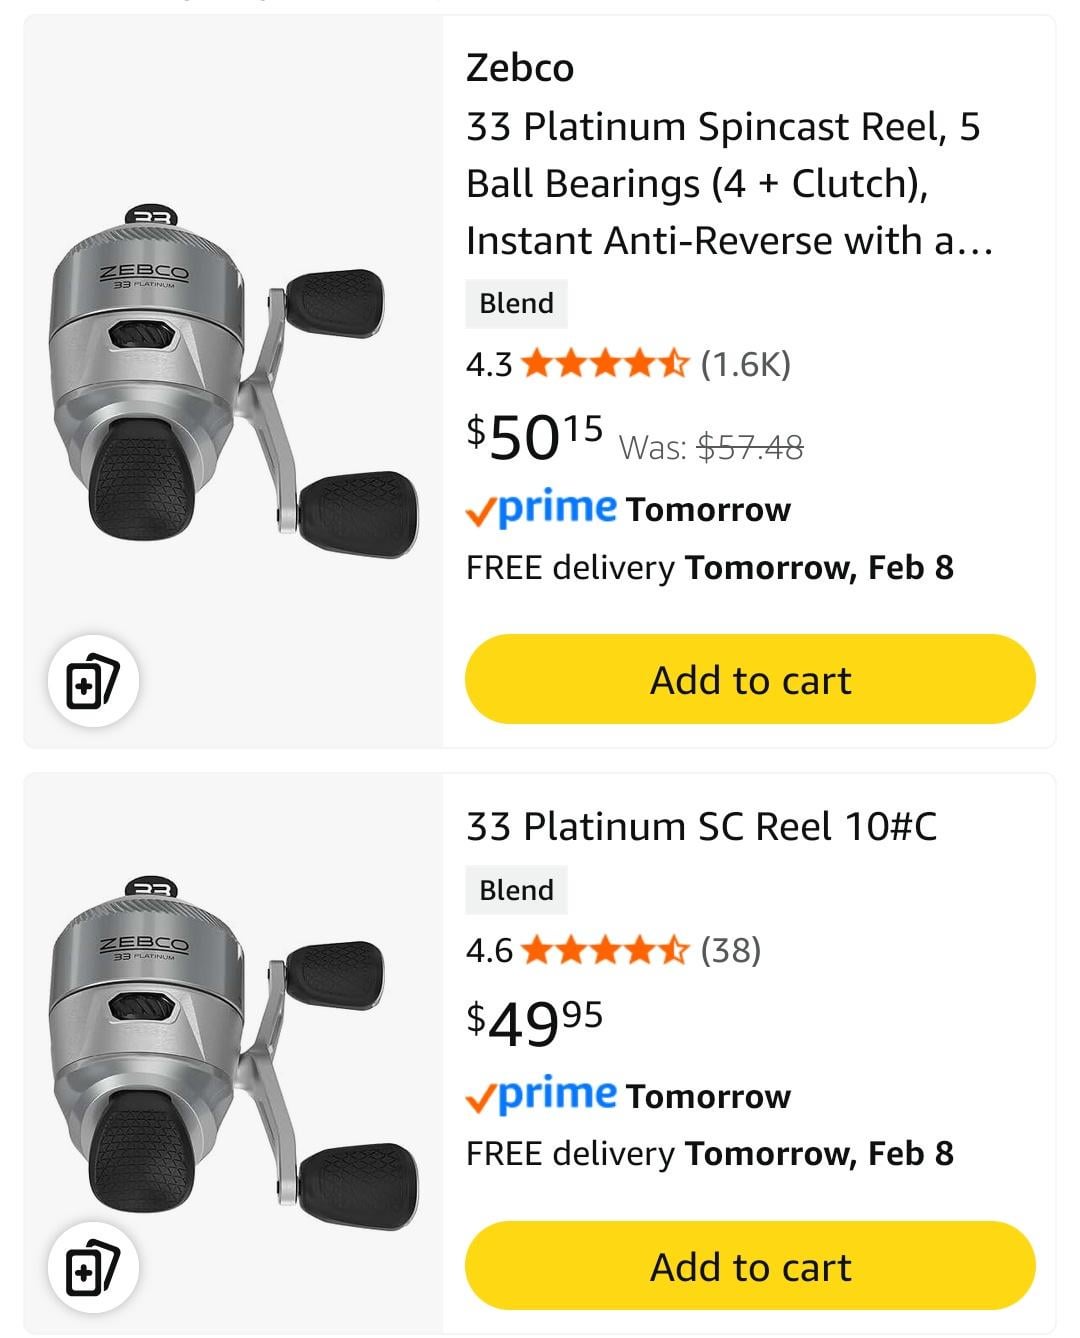The image size is (1080, 1338).
Task: Tap the Was $57.48 strikethrough price
Action: tap(750, 447)
